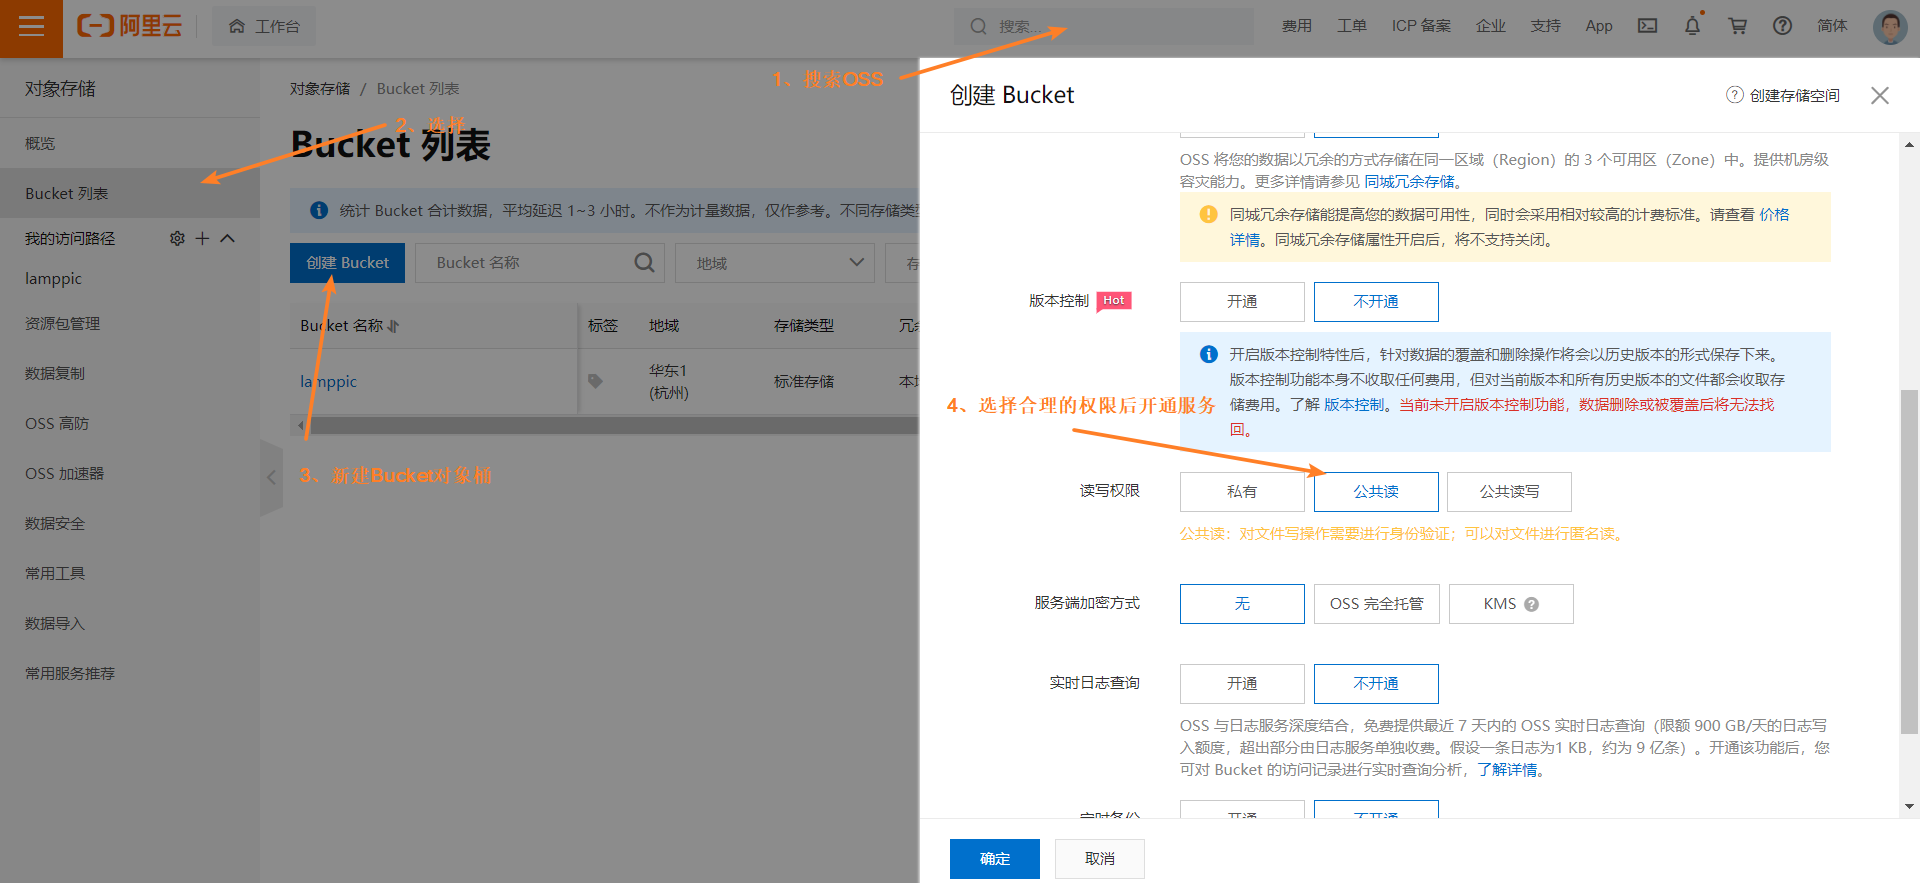
Task: Launch the Cloud Shell terminal icon
Action: tap(1647, 26)
